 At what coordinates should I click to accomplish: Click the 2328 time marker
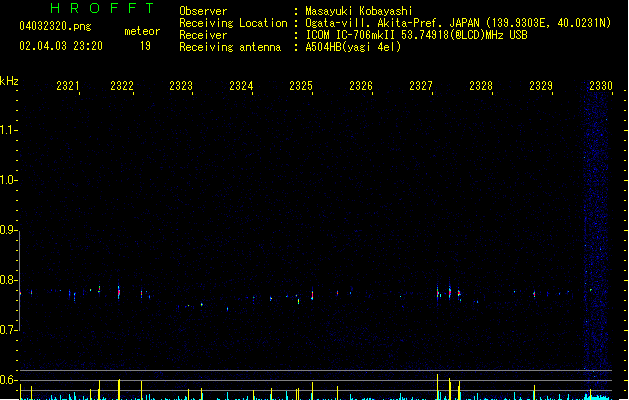481,86
